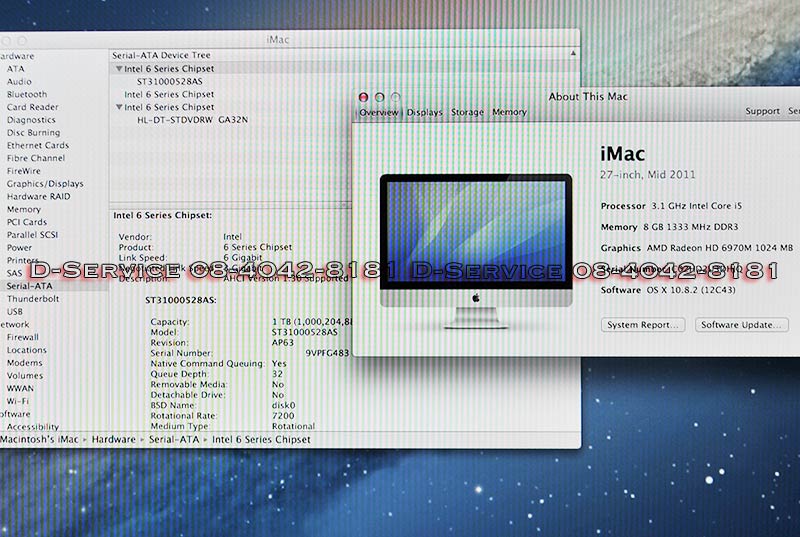
Task: Click Memory 8 GB 1333 MHz DDR3
Action: (669, 227)
